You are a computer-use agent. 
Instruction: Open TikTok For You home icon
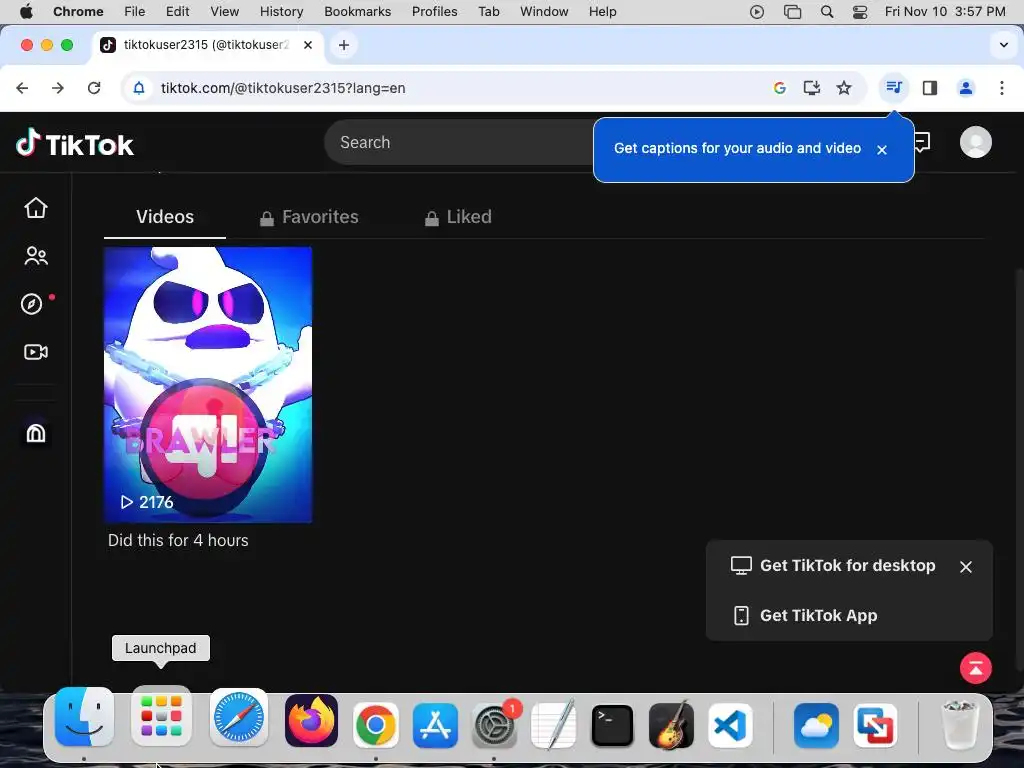(x=36, y=208)
